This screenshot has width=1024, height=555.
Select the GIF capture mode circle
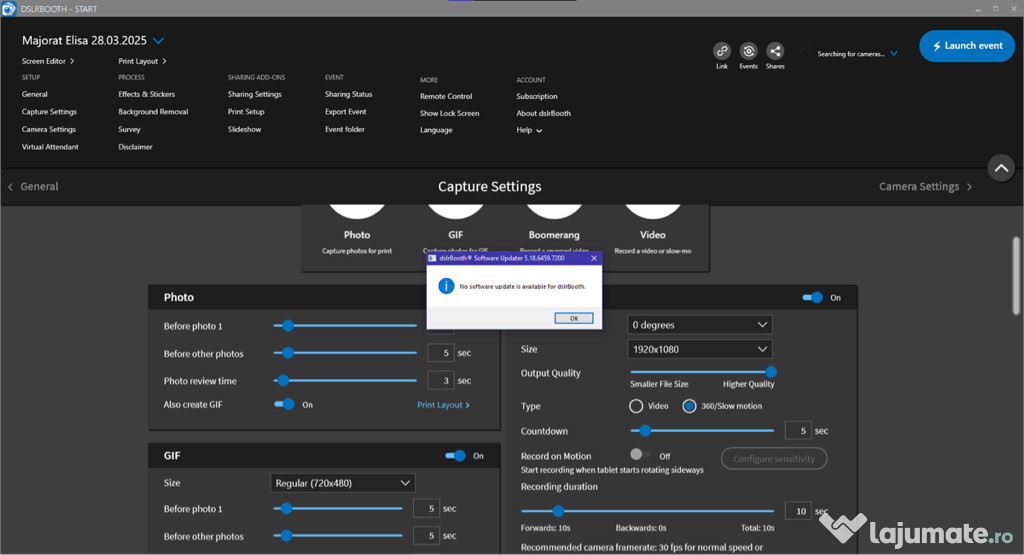tap(455, 211)
